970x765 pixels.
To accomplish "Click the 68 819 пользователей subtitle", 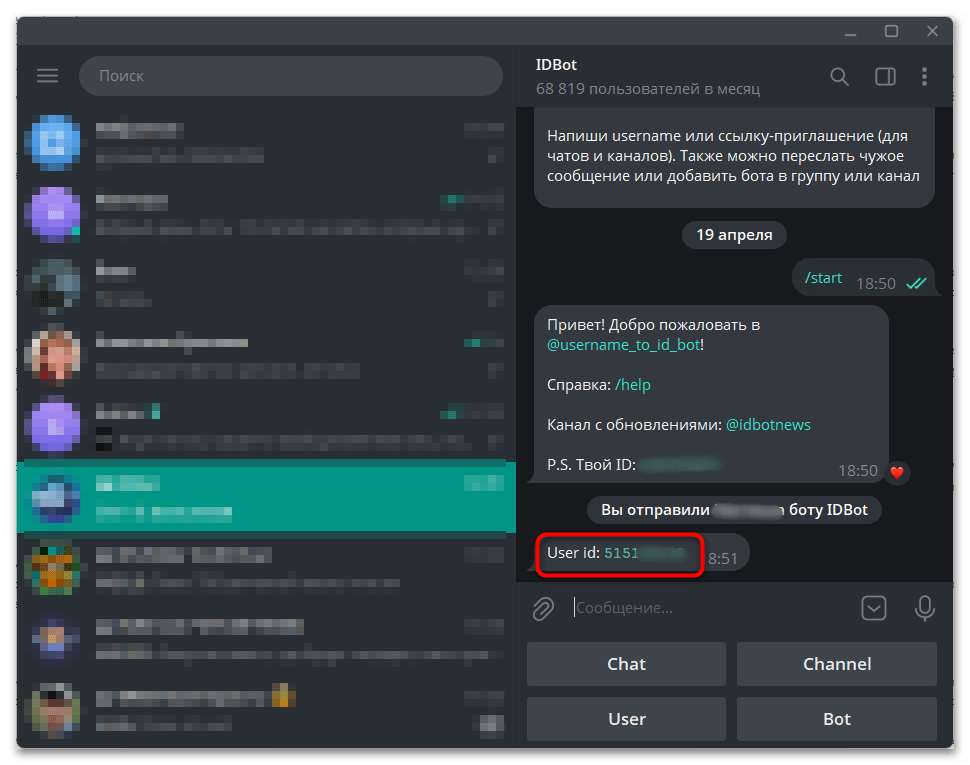I will tap(648, 89).
